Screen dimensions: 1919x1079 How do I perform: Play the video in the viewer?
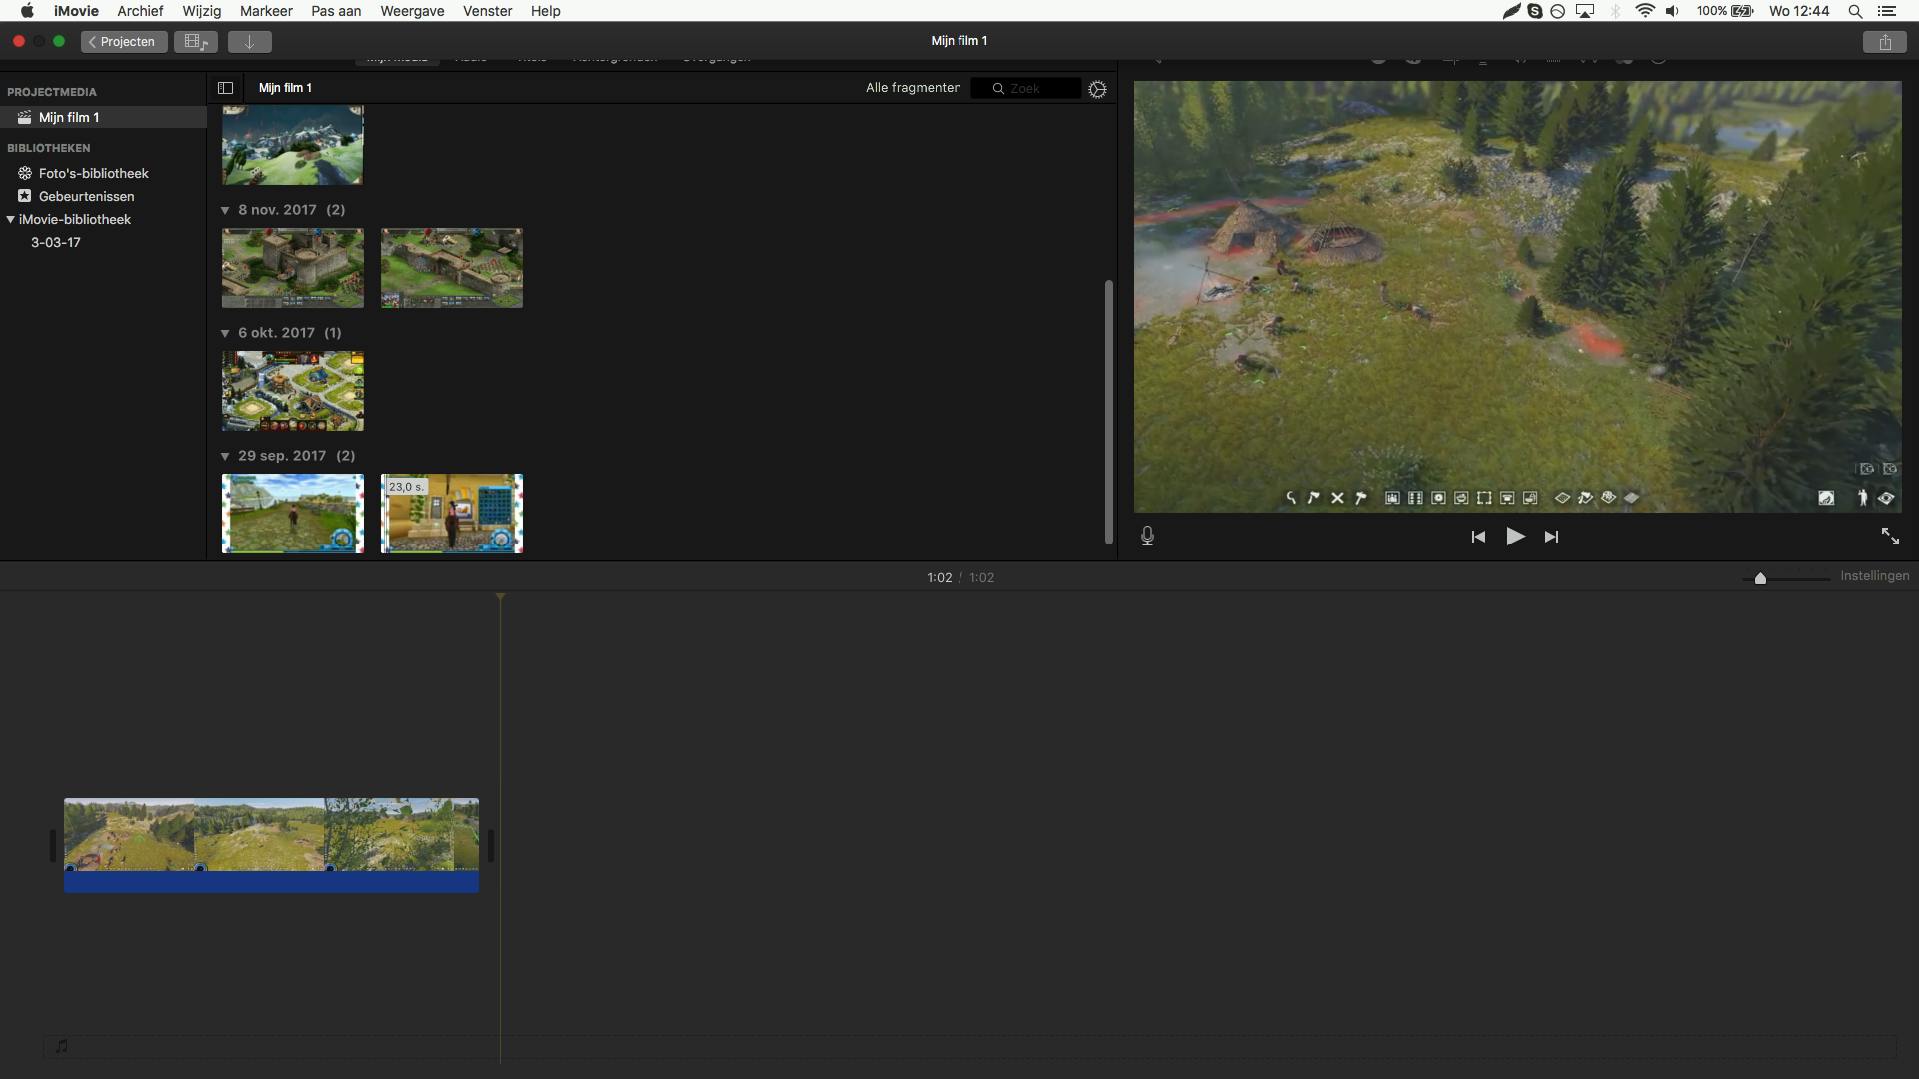(1515, 537)
